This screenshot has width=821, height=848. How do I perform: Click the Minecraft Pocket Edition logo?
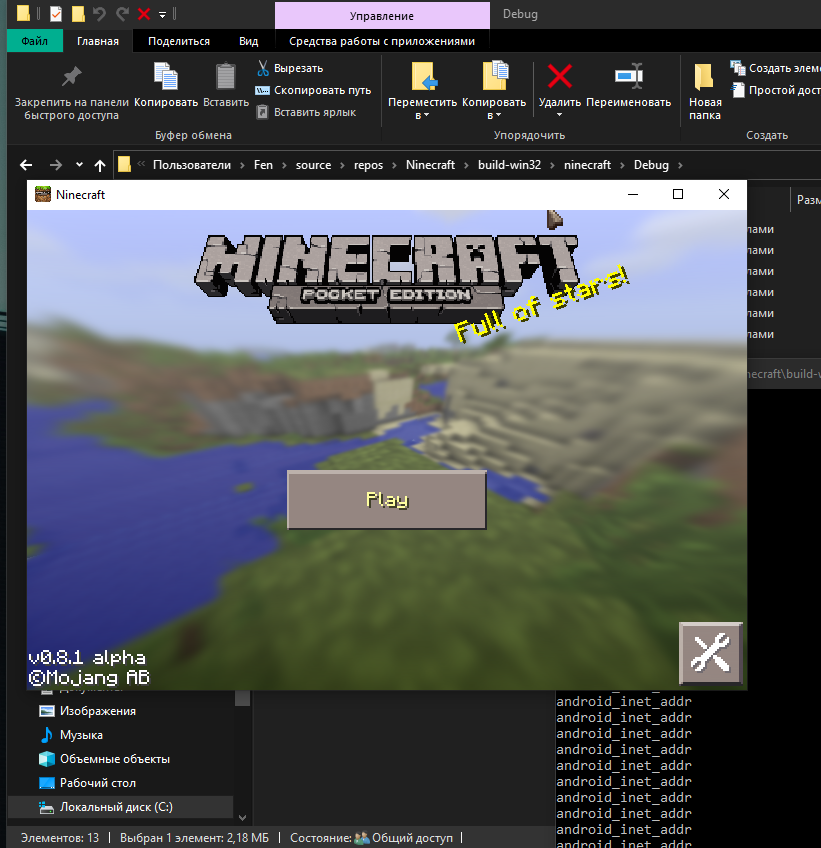pos(387,279)
